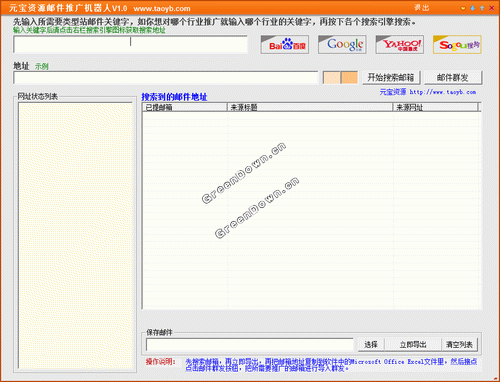This screenshot has width=500, height=382.
Task: Click the 立即导出 export now button
Action: pyautogui.click(x=413, y=344)
